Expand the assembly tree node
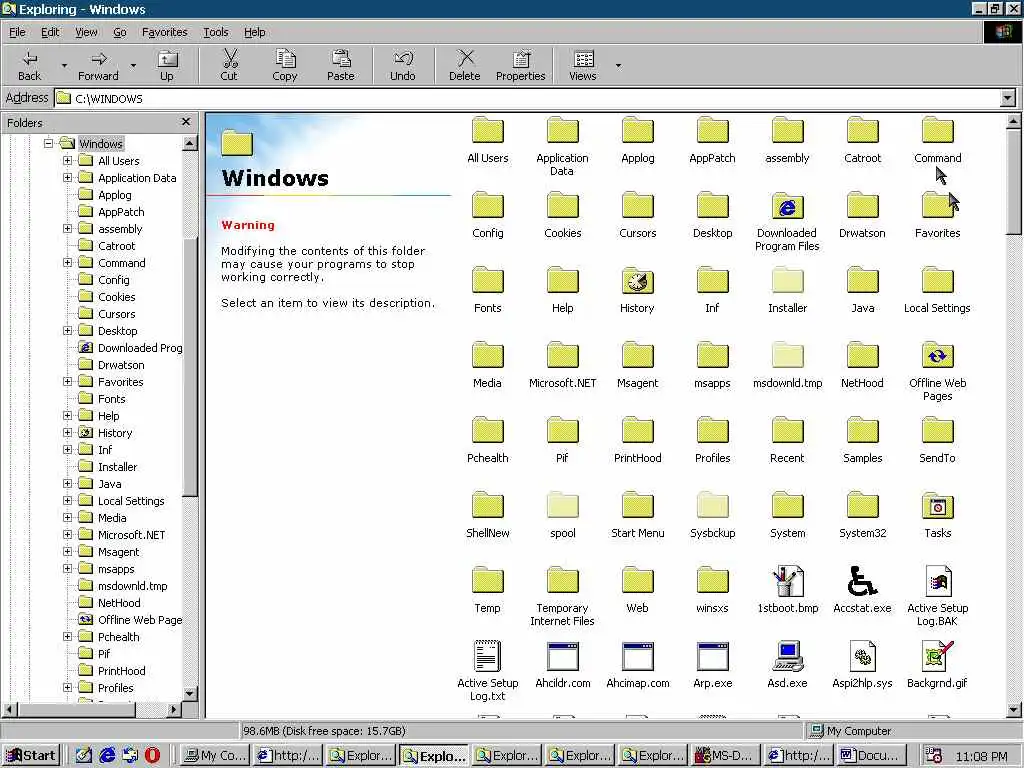The height and width of the screenshot is (768, 1024). coord(67,229)
